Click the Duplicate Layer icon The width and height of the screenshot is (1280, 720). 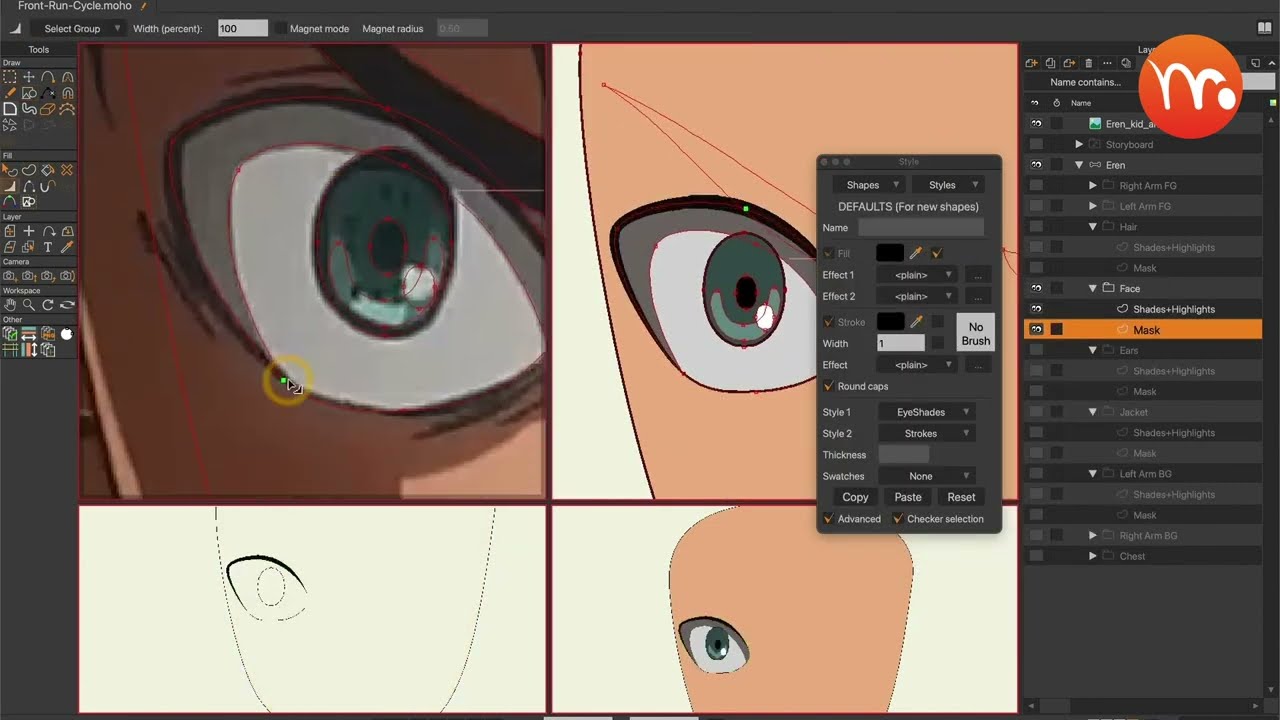[1050, 63]
